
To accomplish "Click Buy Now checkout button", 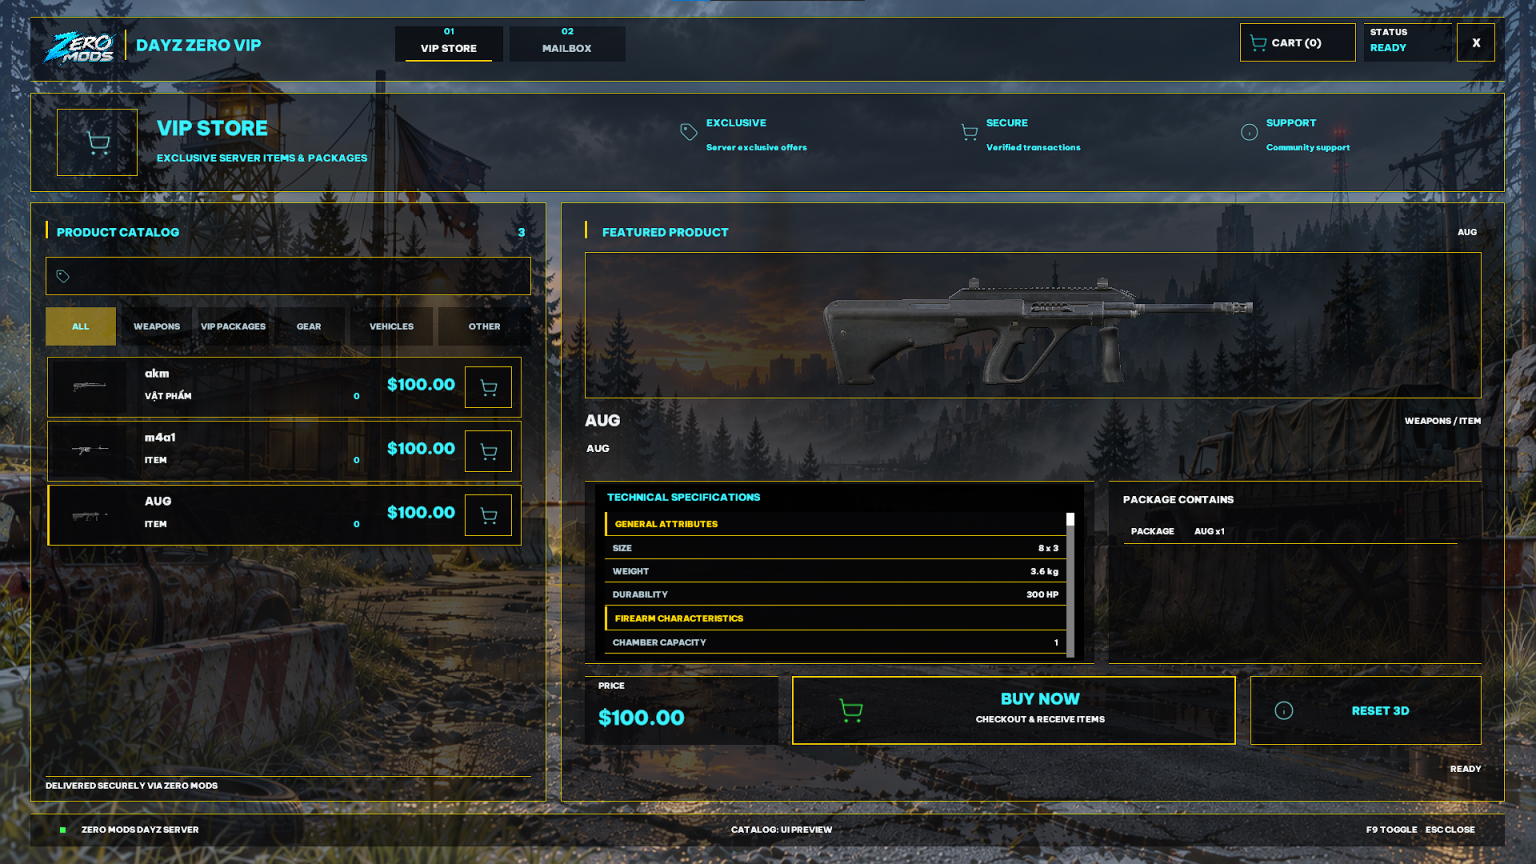I will tap(1013, 710).
